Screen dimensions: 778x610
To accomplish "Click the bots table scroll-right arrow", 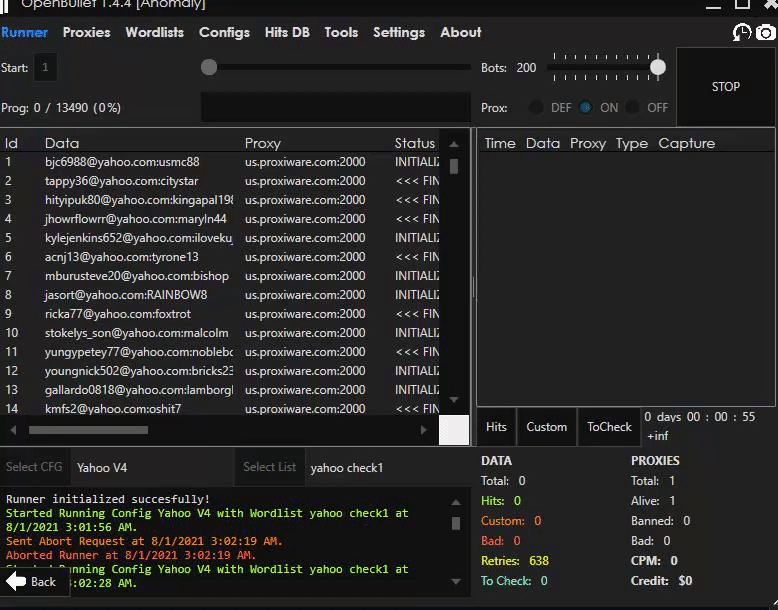I will 423,430.
